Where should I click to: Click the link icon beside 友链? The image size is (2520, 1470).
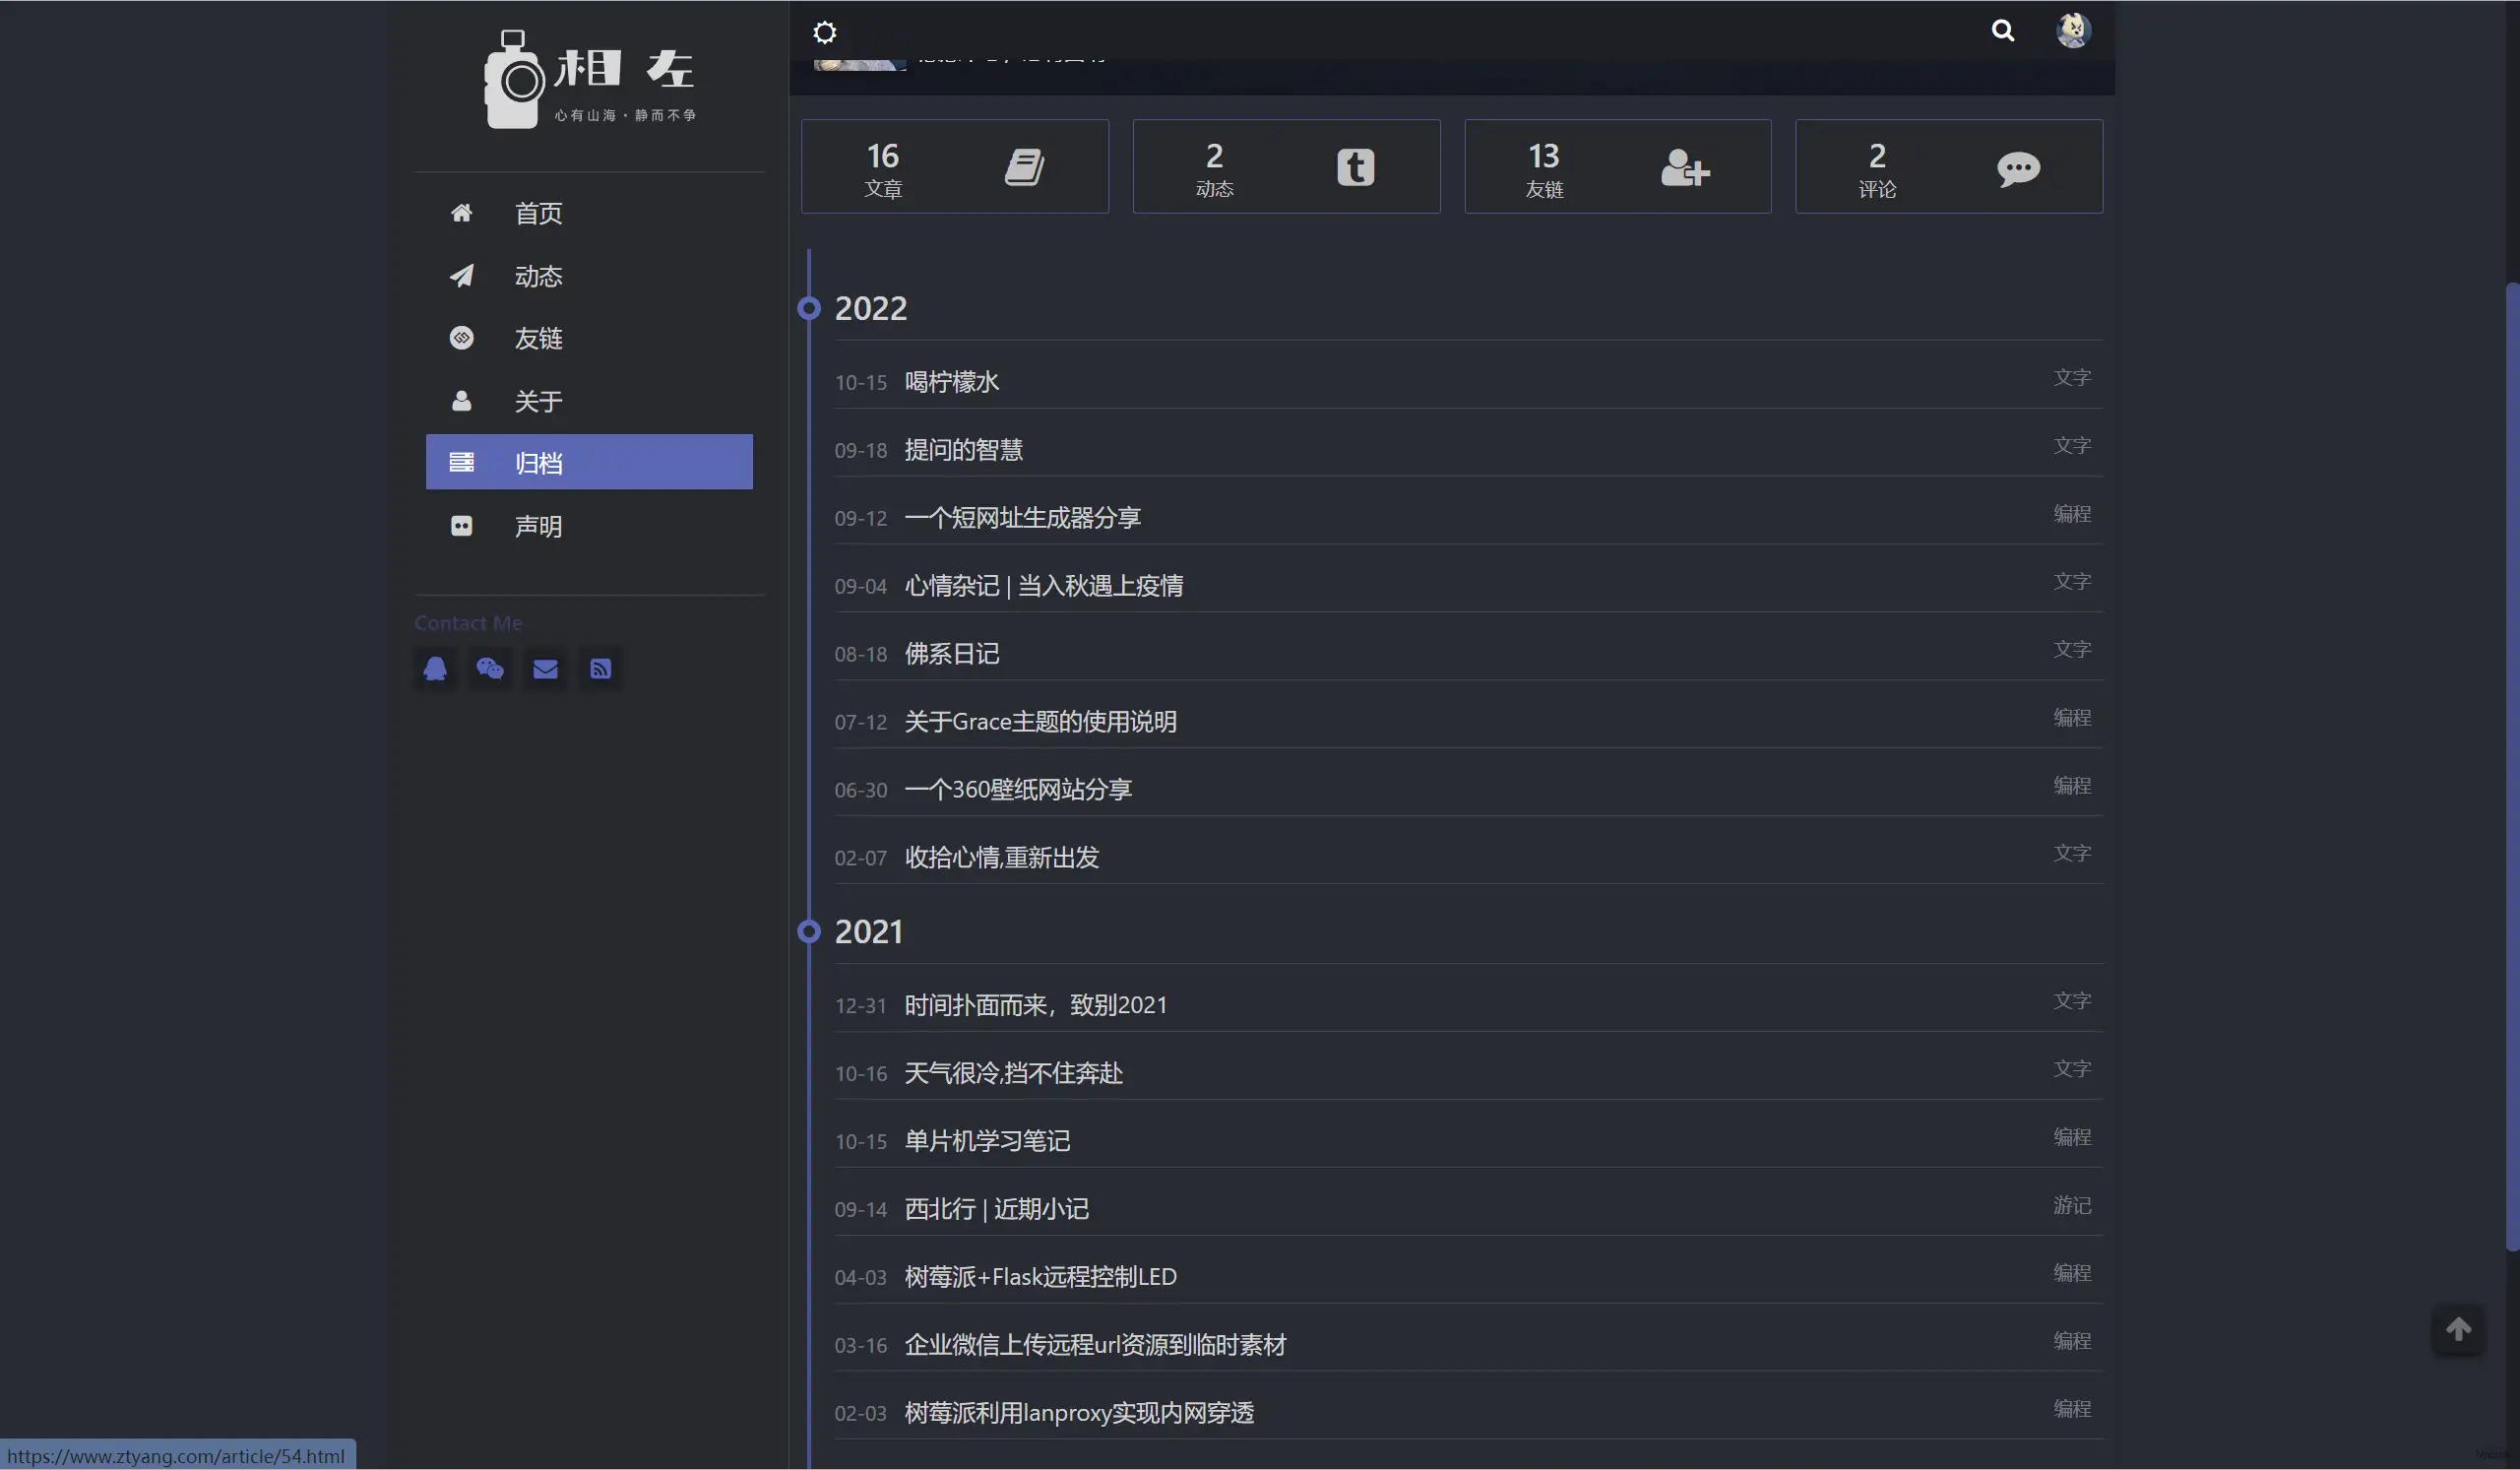click(x=461, y=338)
